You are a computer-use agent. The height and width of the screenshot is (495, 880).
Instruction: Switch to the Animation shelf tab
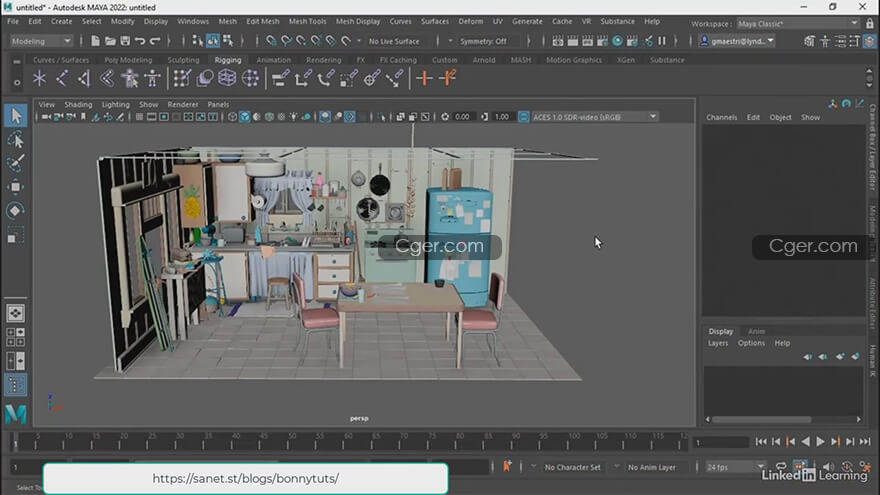coord(273,59)
